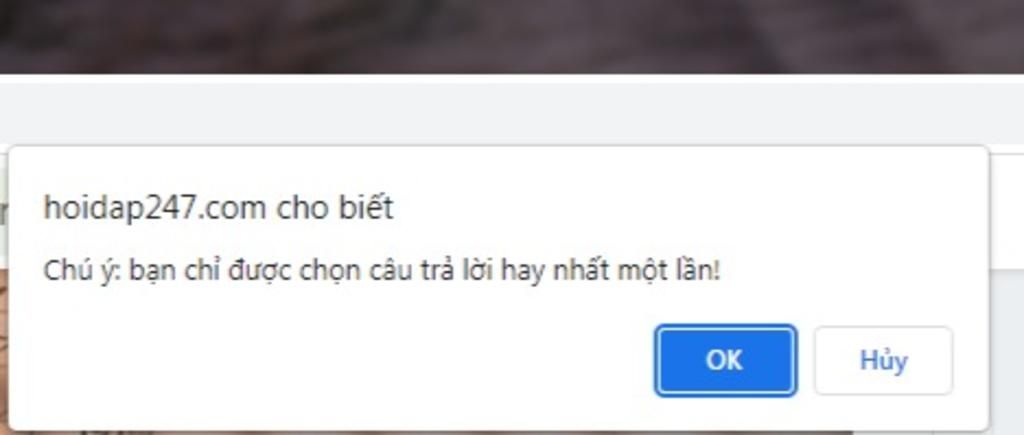This screenshot has height=435, width=1024.
Task: Cancel the dialog with the Hủy button
Action: (x=884, y=361)
